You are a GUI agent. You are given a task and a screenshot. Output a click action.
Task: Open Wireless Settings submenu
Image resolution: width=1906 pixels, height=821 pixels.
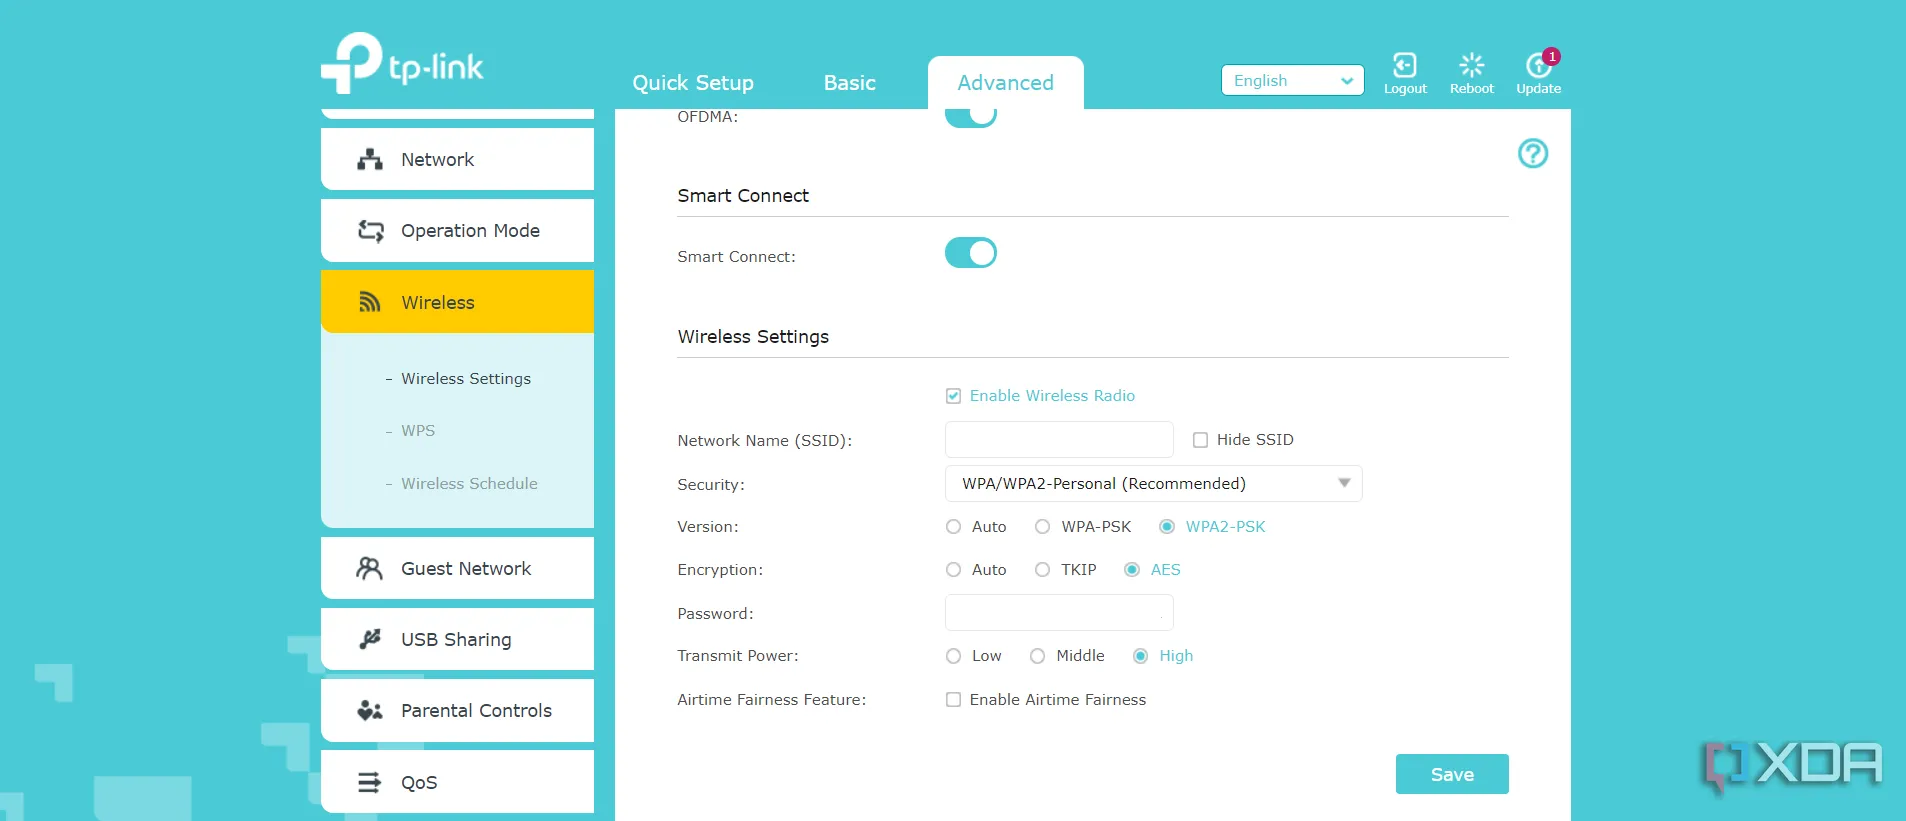point(466,379)
